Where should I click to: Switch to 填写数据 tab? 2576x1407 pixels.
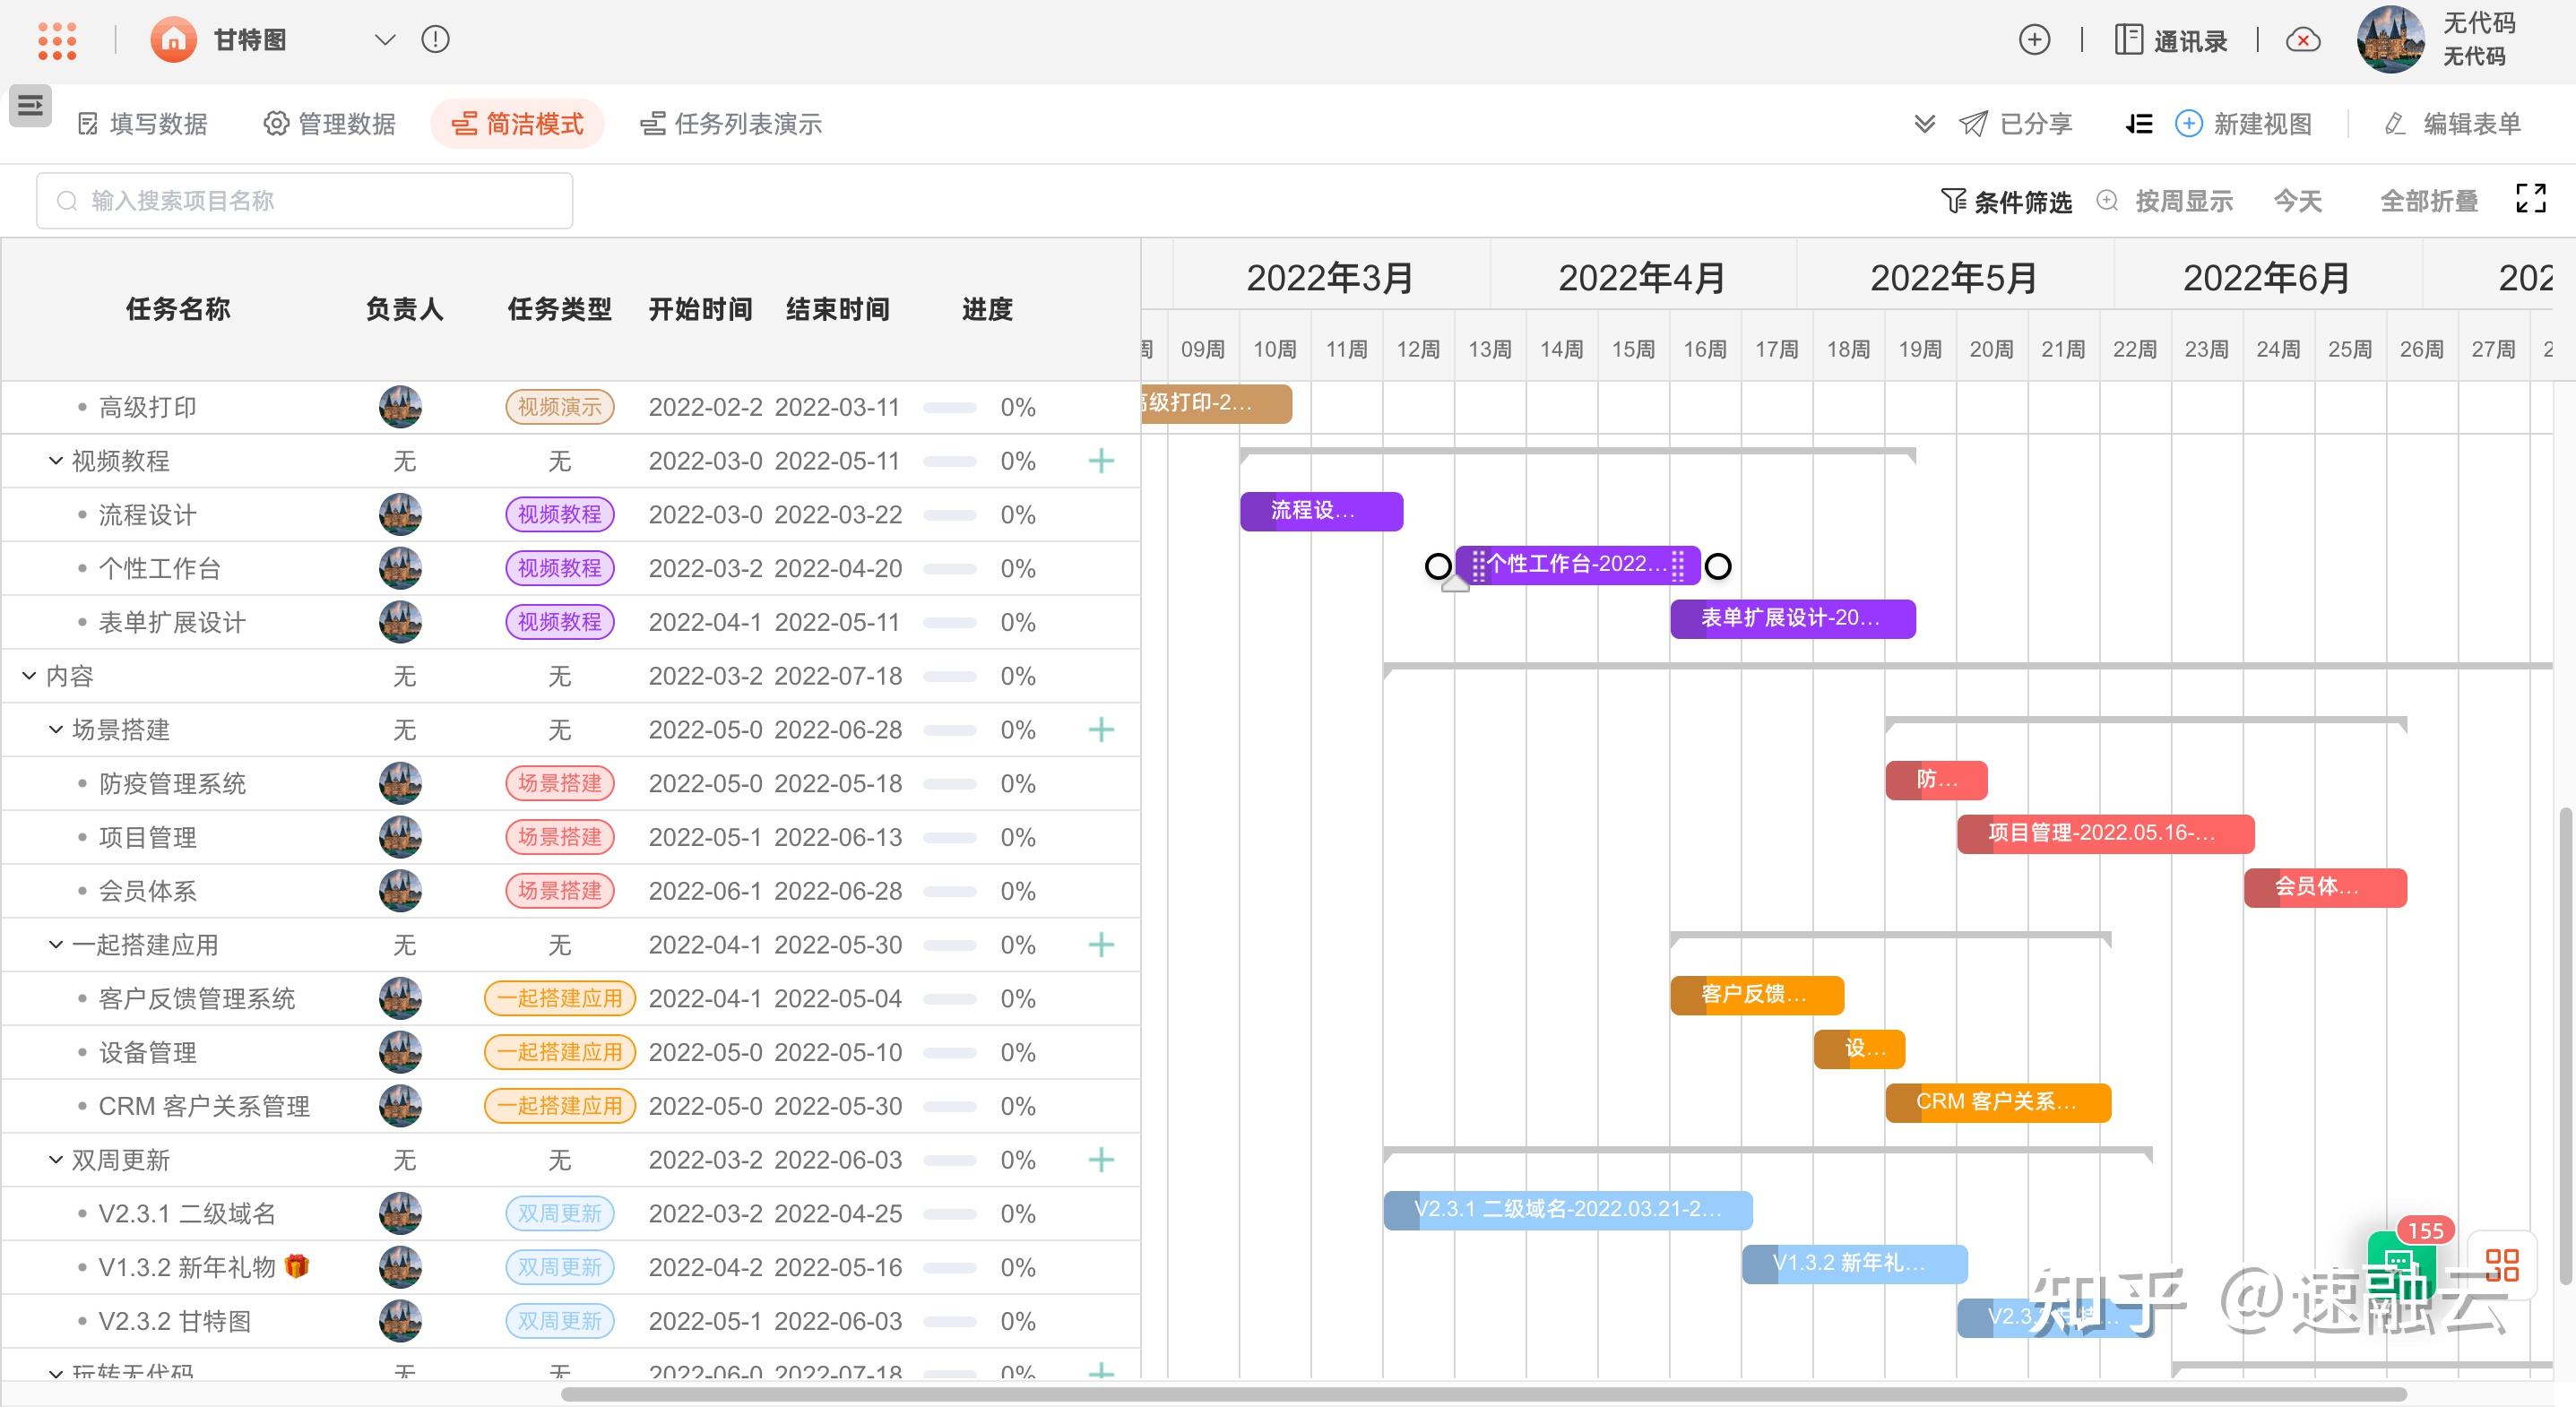point(143,124)
